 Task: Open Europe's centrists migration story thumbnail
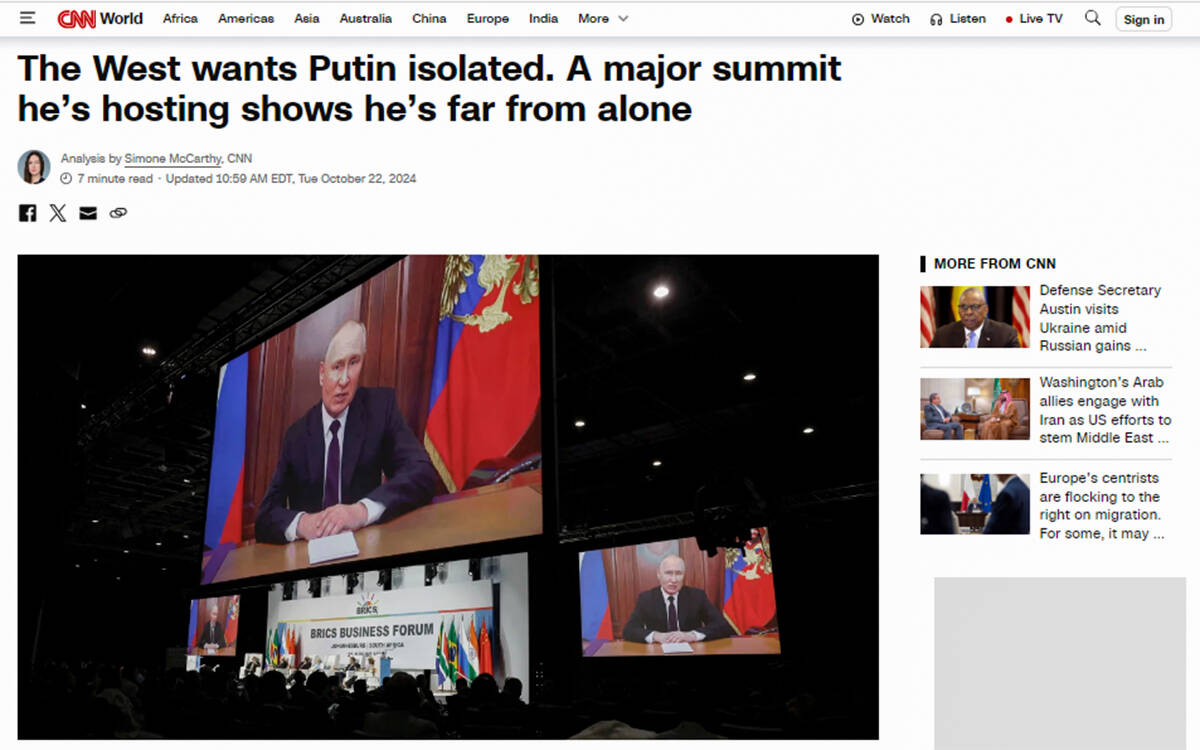[x=975, y=504]
